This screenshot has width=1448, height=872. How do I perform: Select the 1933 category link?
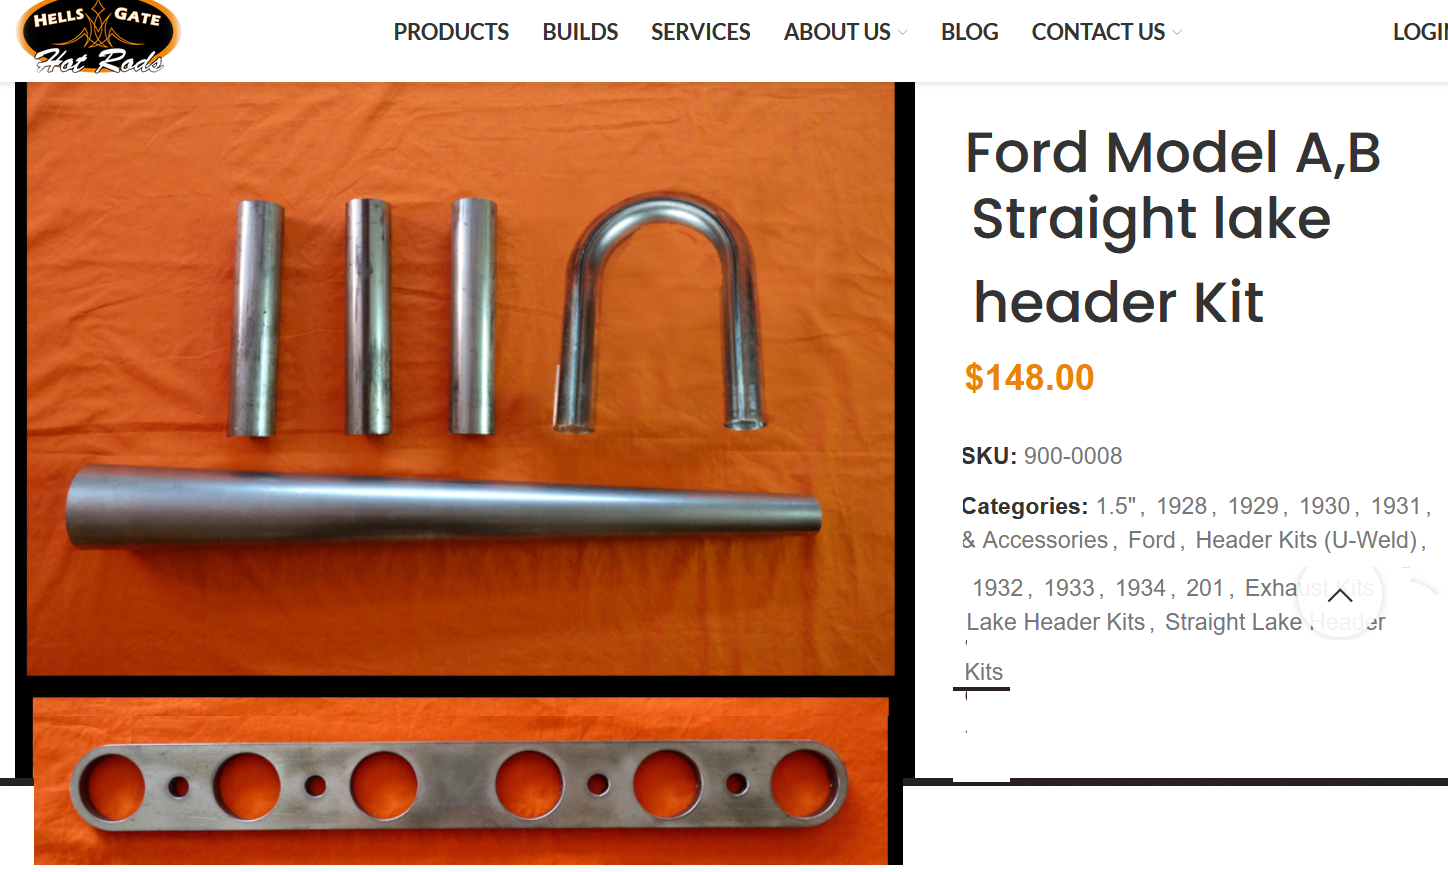pyautogui.click(x=1069, y=588)
